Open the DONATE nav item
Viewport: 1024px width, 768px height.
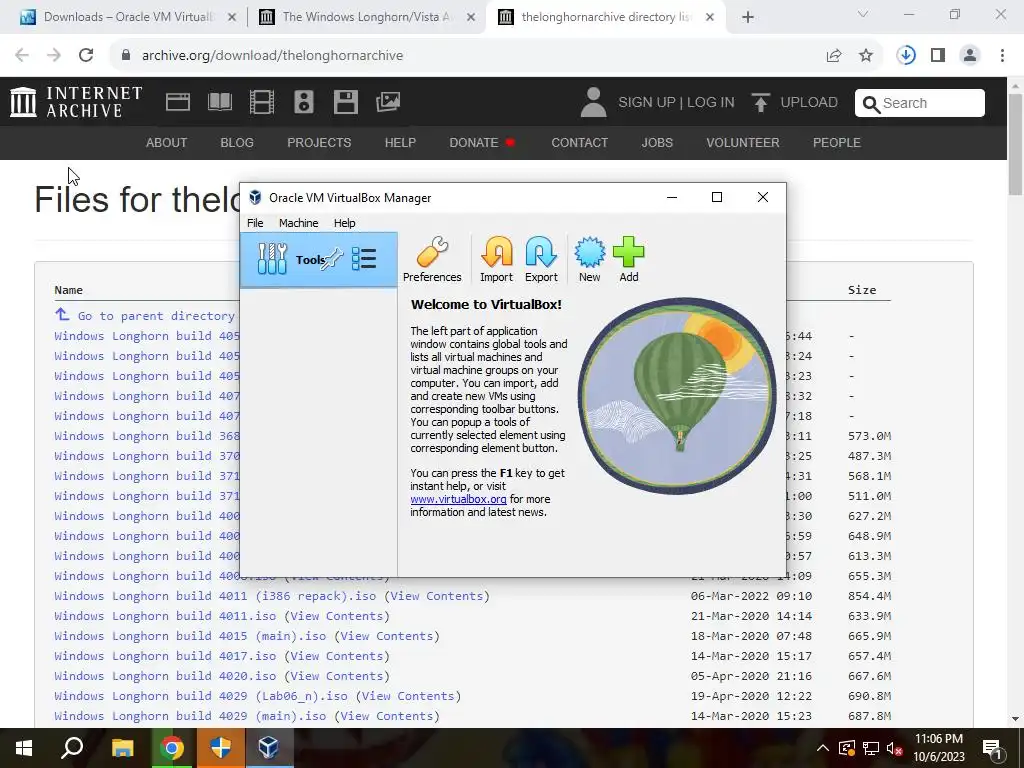coord(482,142)
